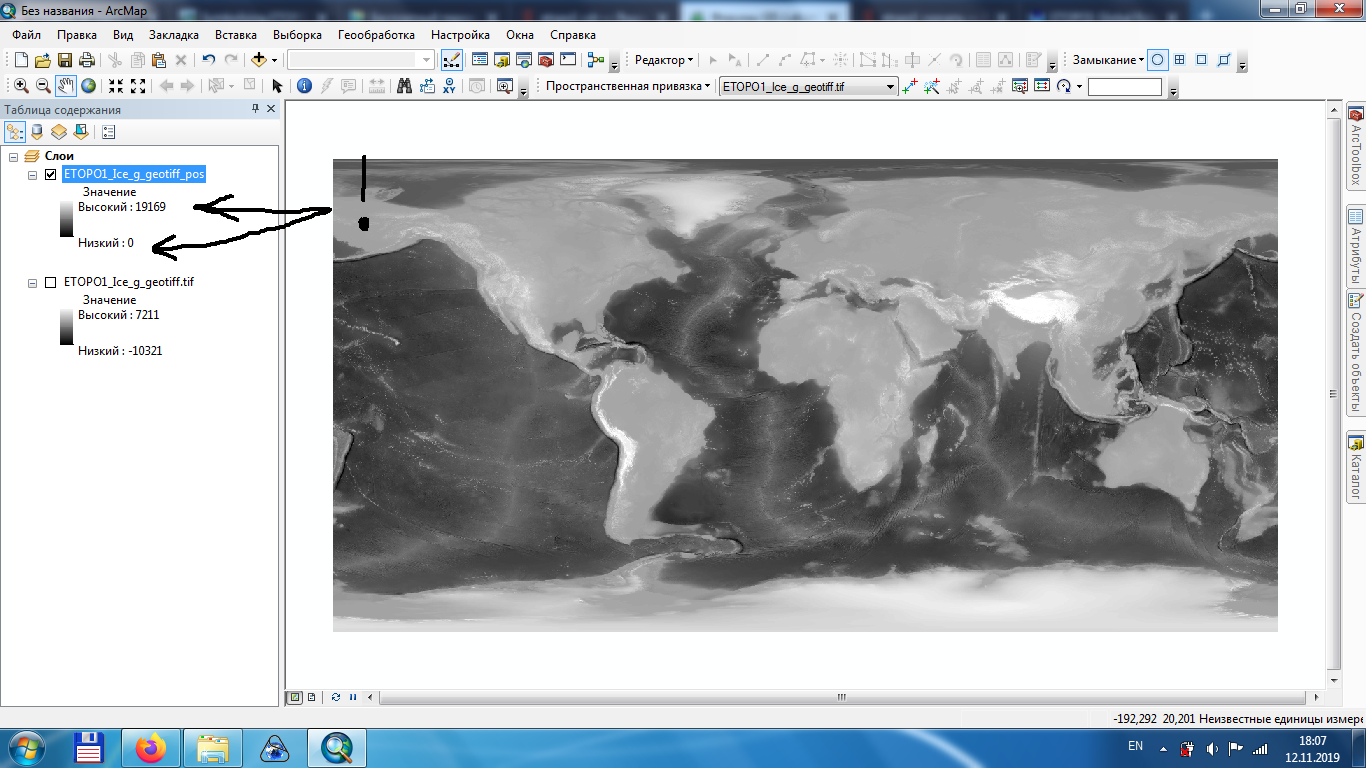
Task: Select the Identify info tool
Action: tap(305, 86)
